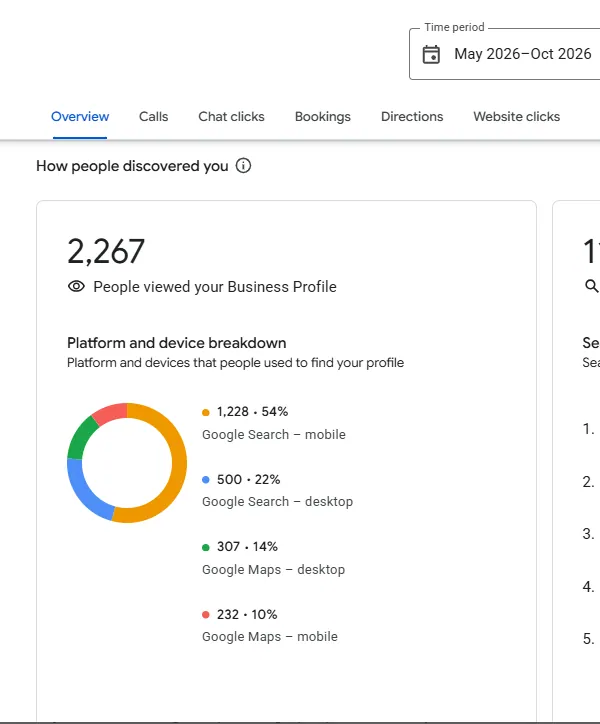Click the 1,228 · 54% value
600x724 pixels.
click(252, 411)
